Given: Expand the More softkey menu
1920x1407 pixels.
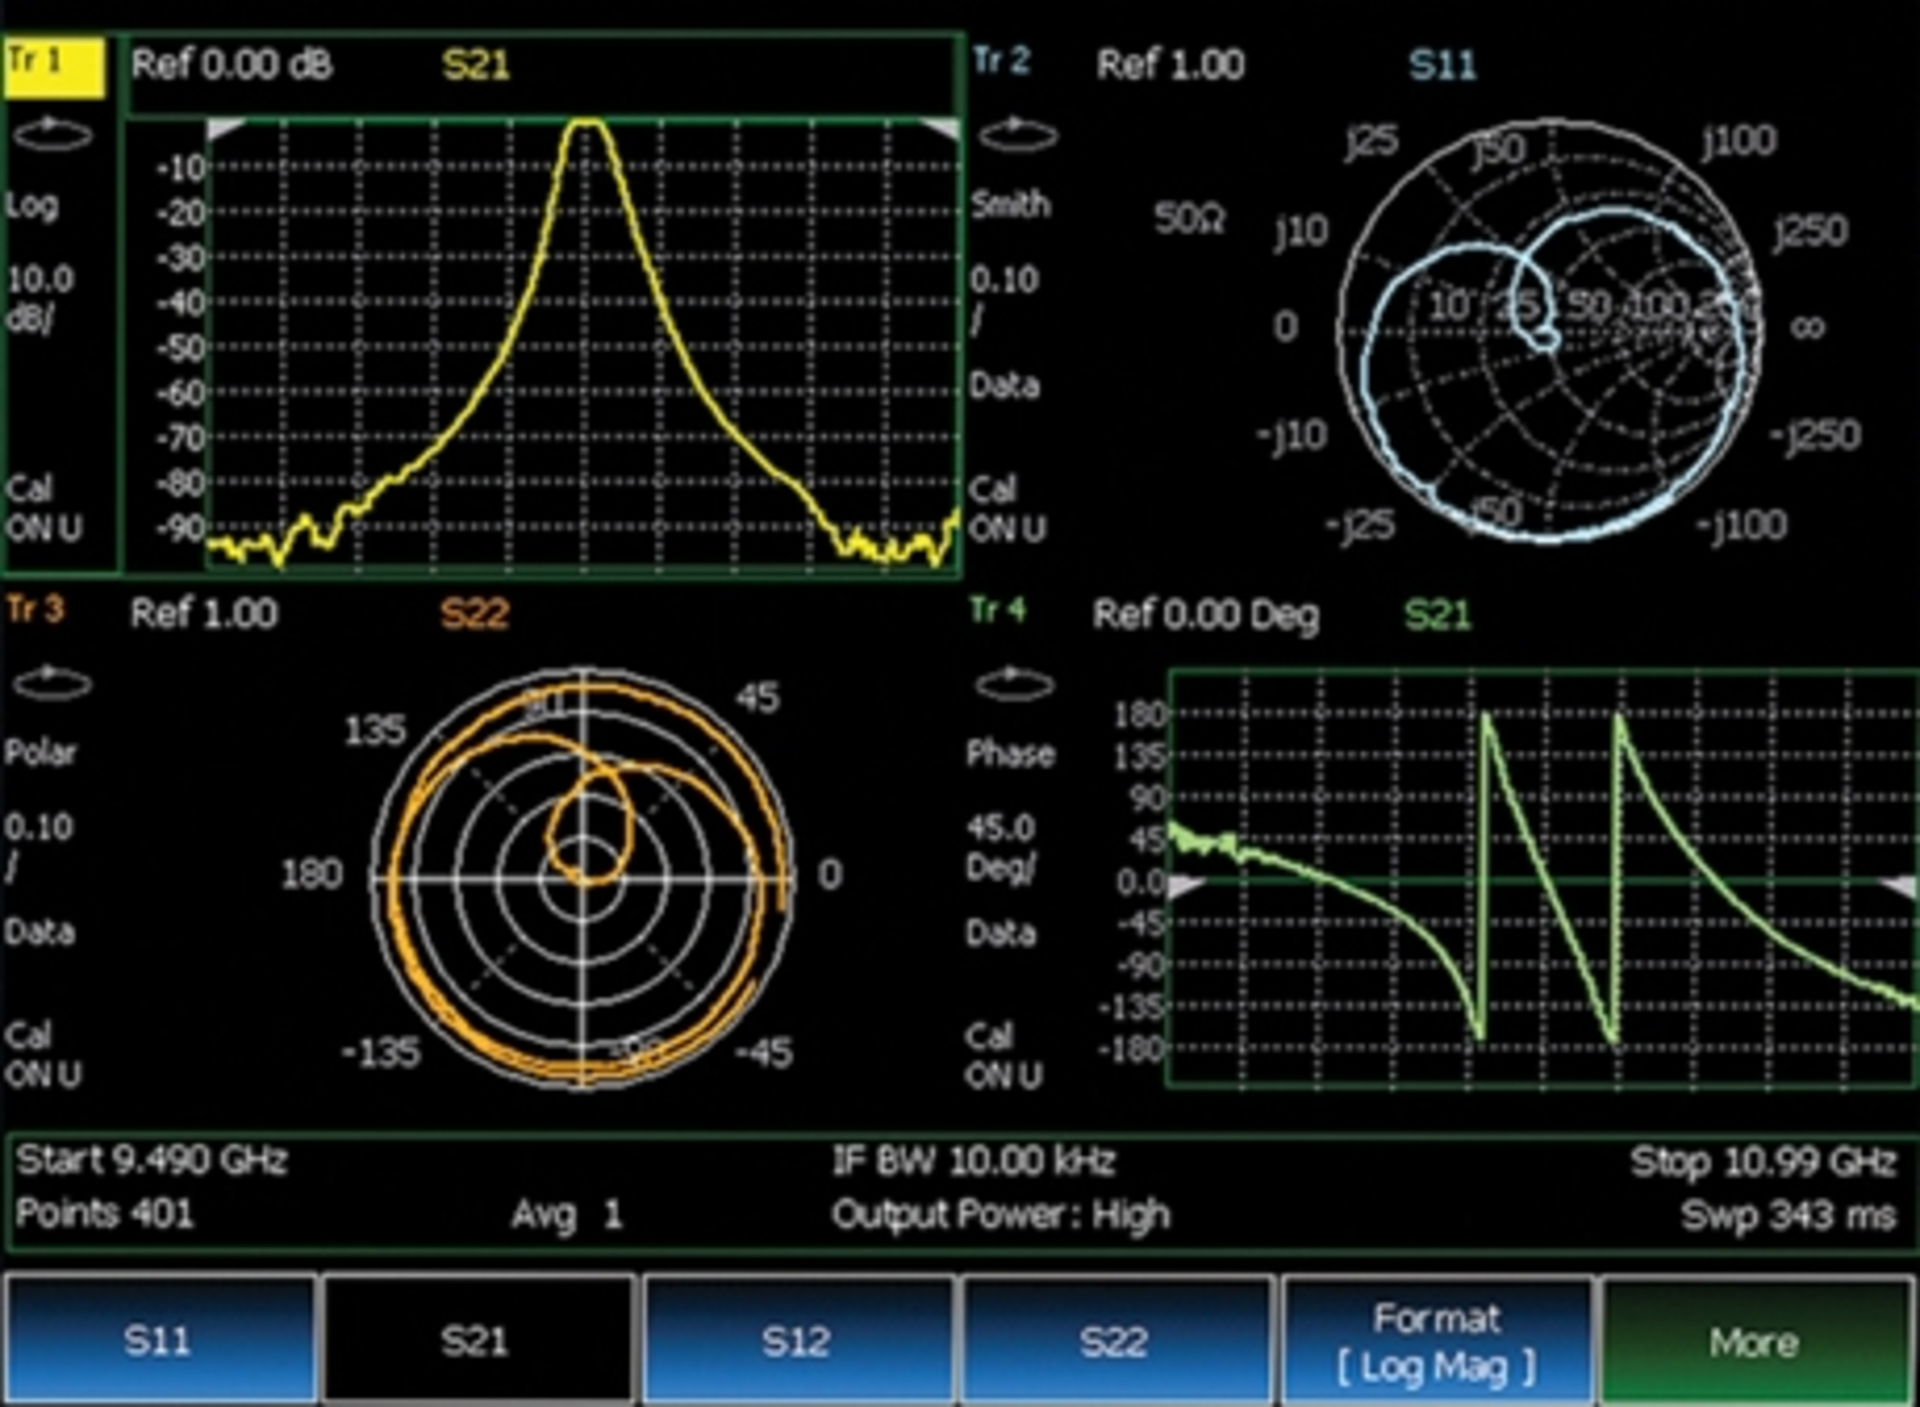Looking at the screenshot, I should 1754,1341.
